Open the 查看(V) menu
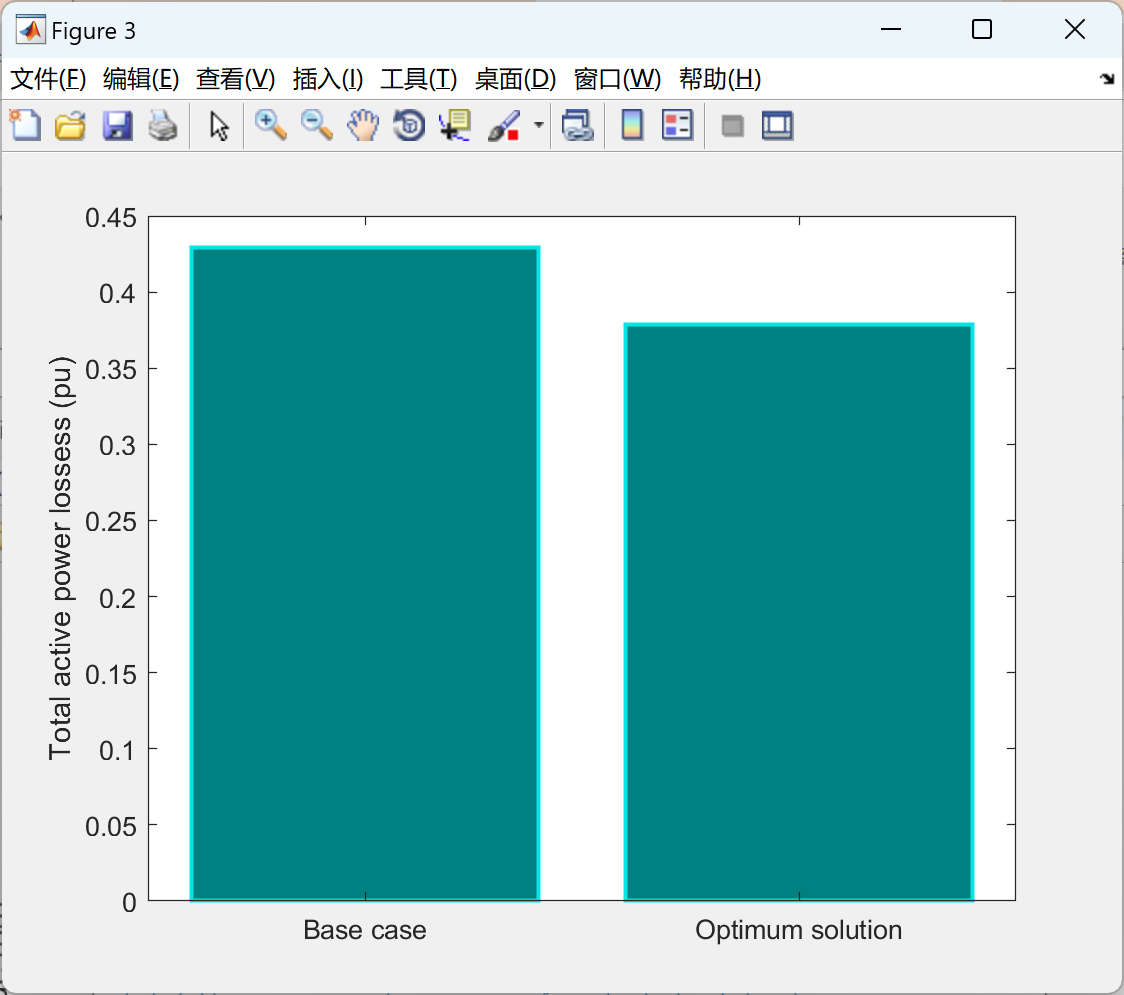The width and height of the screenshot is (1124, 995). (236, 79)
